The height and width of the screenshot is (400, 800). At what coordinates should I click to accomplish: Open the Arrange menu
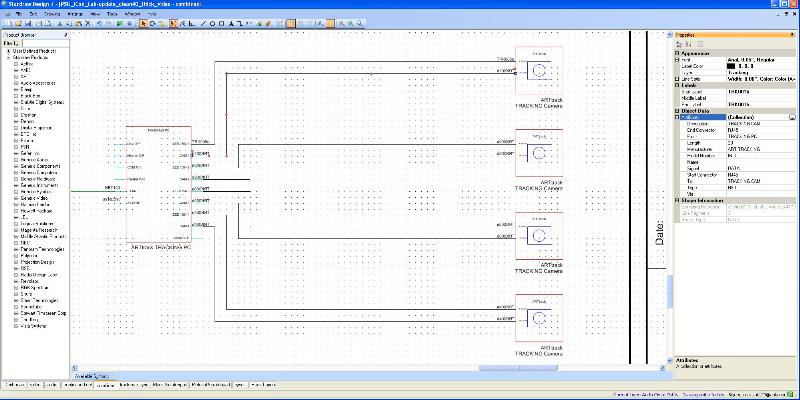(x=74, y=14)
